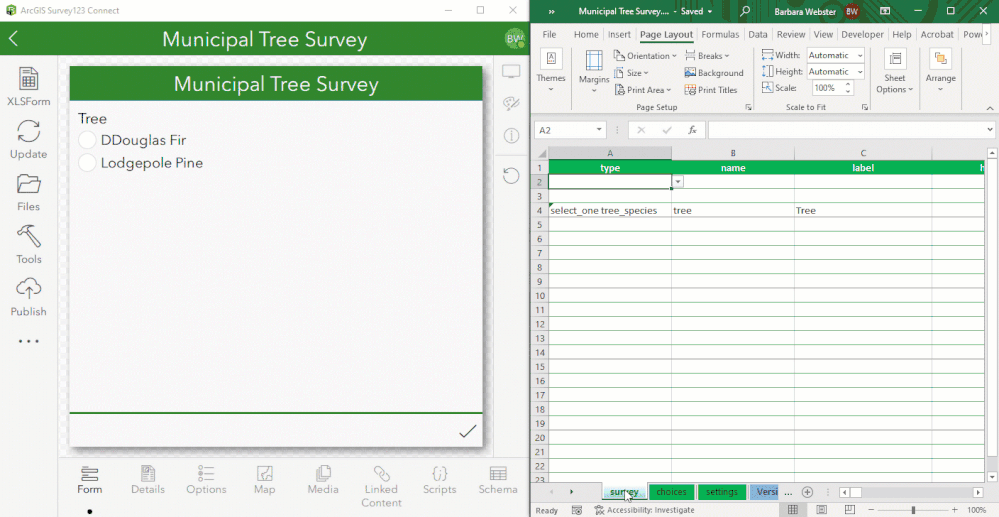The height and width of the screenshot is (517, 999).
Task: Switch to the Formulas ribbon tab
Action: 720,34
